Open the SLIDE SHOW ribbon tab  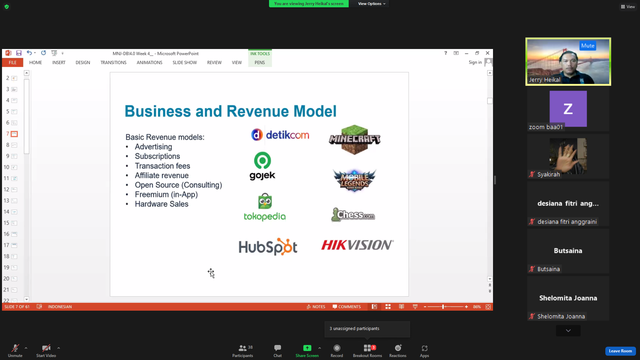point(184,62)
